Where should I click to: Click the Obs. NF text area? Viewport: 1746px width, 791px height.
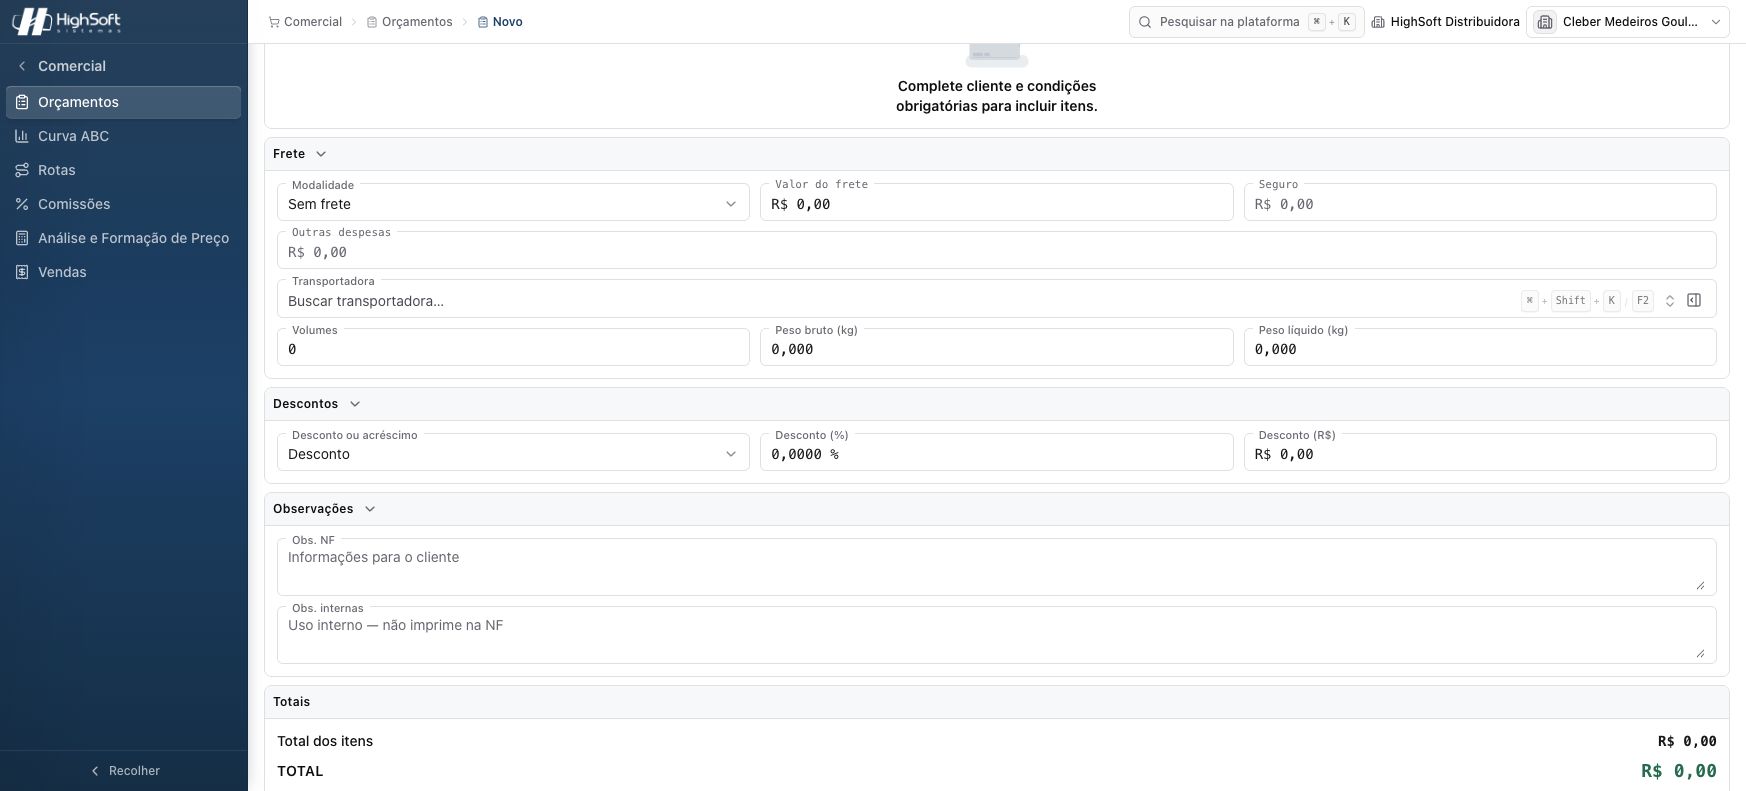(x=997, y=567)
